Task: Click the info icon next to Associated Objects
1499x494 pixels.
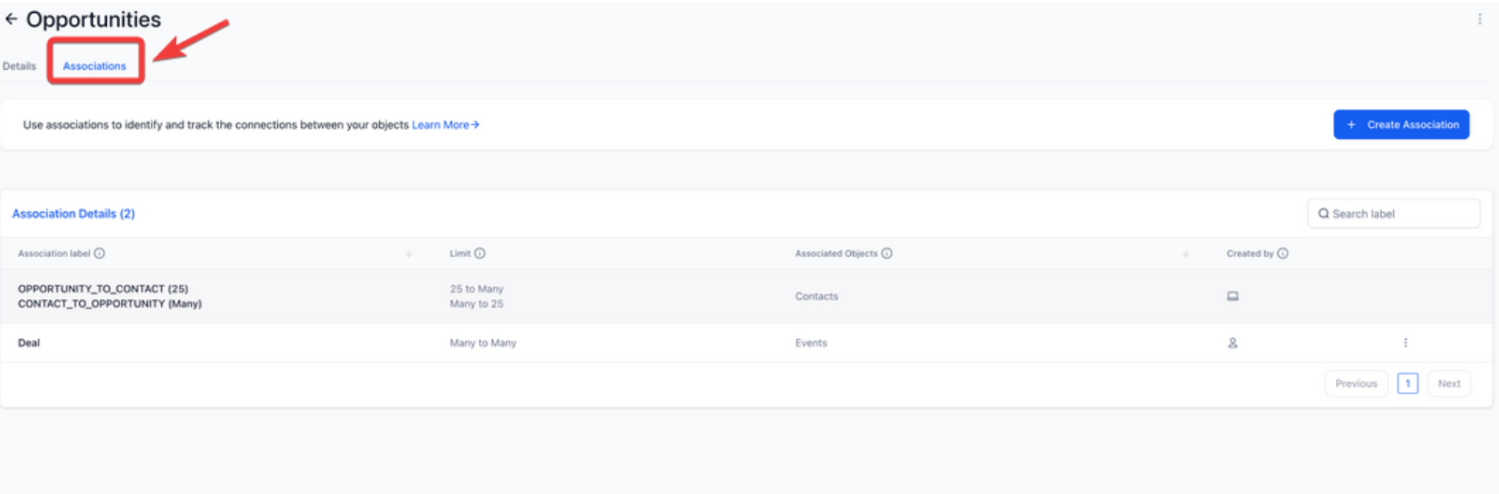Action: [887, 254]
